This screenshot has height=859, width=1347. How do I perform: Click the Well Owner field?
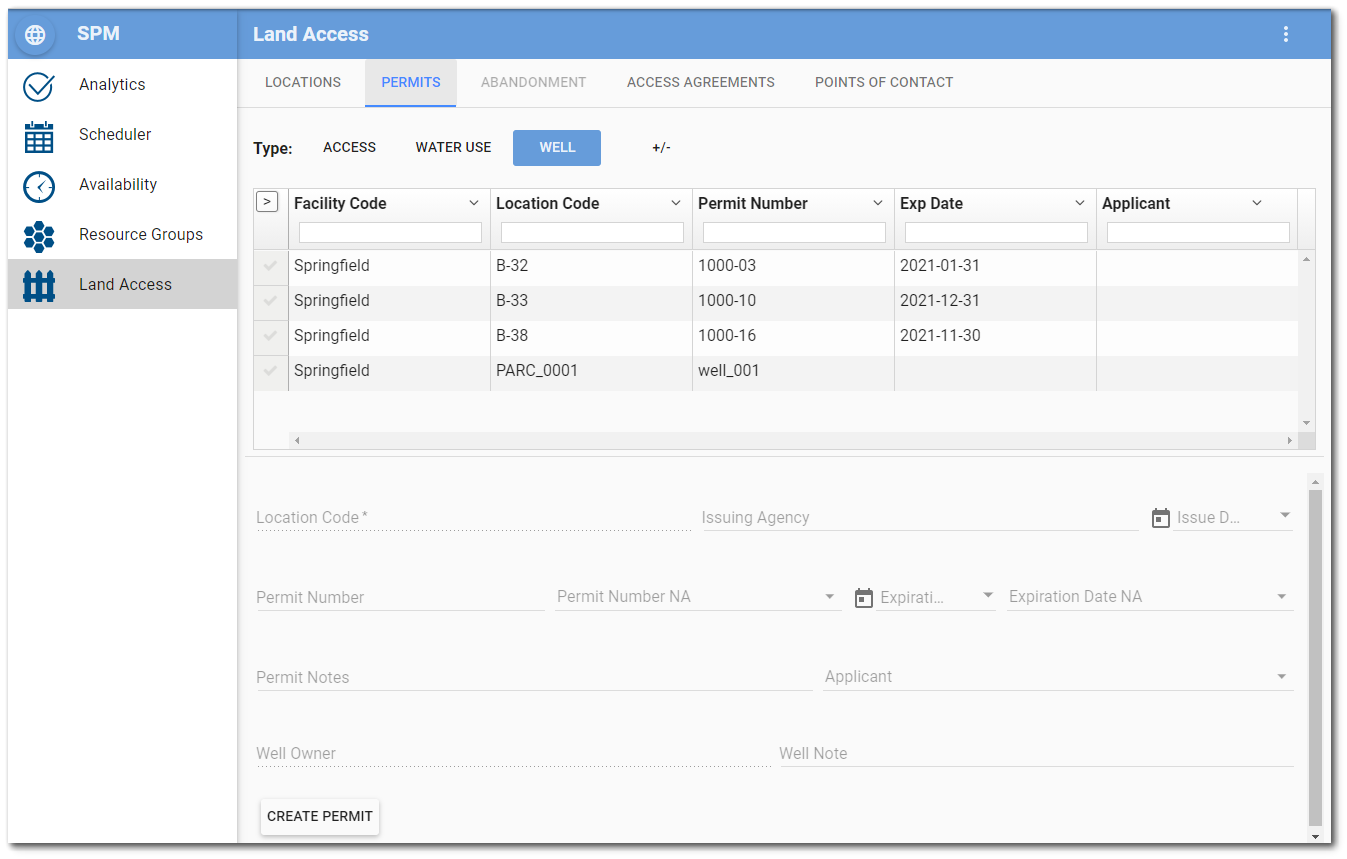point(513,754)
